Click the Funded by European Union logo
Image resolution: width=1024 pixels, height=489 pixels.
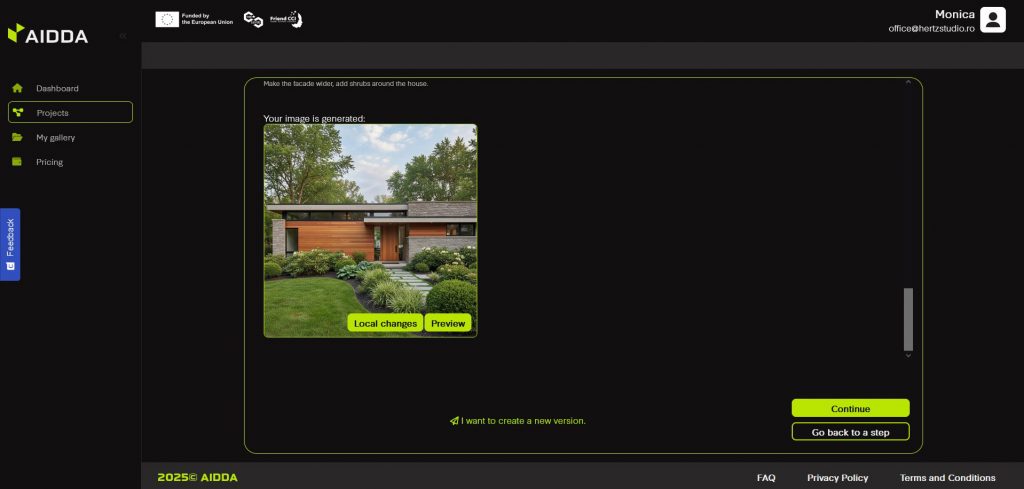click(x=194, y=19)
